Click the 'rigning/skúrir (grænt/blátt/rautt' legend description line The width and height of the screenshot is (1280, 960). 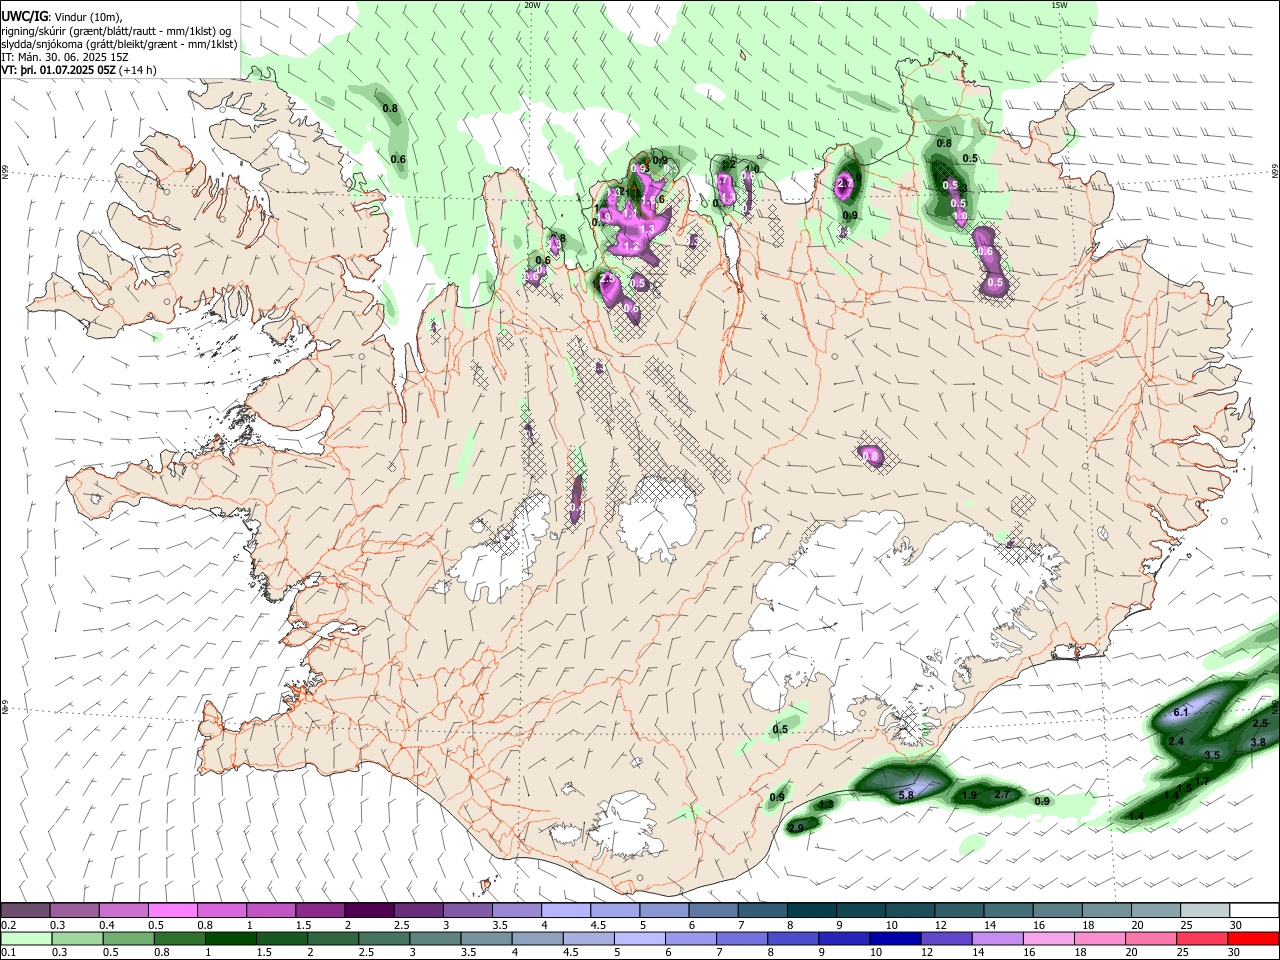[x=116, y=30]
